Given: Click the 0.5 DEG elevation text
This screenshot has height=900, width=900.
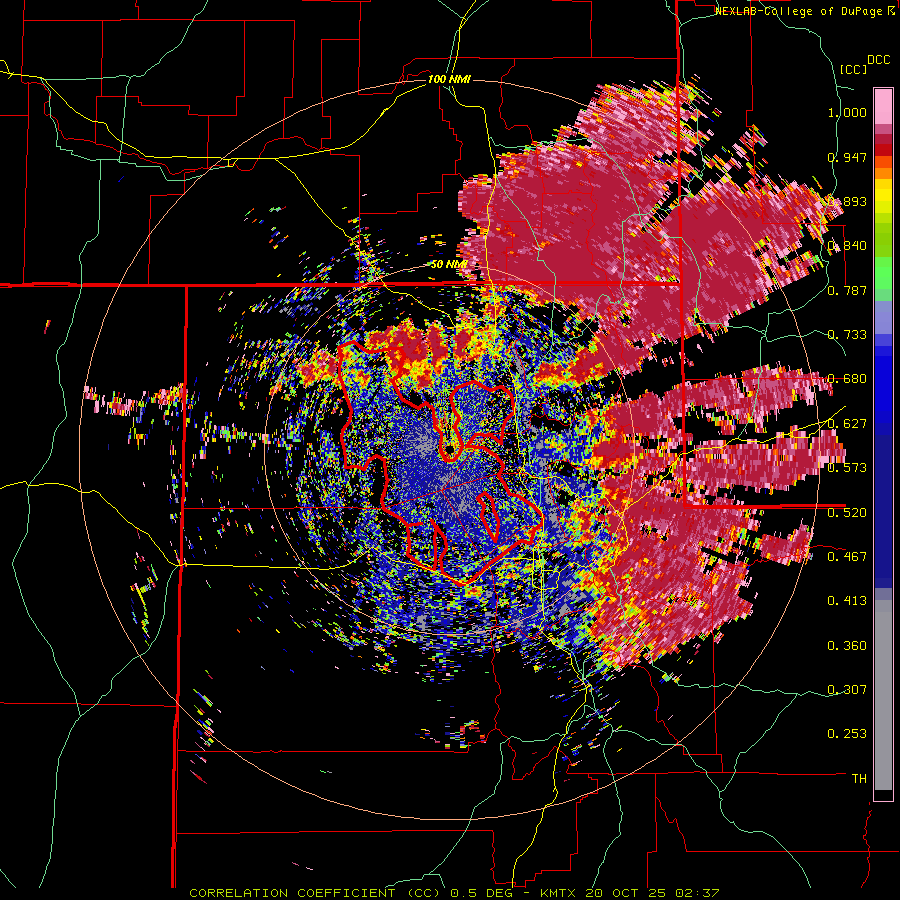Looking at the screenshot, I should (483, 893).
